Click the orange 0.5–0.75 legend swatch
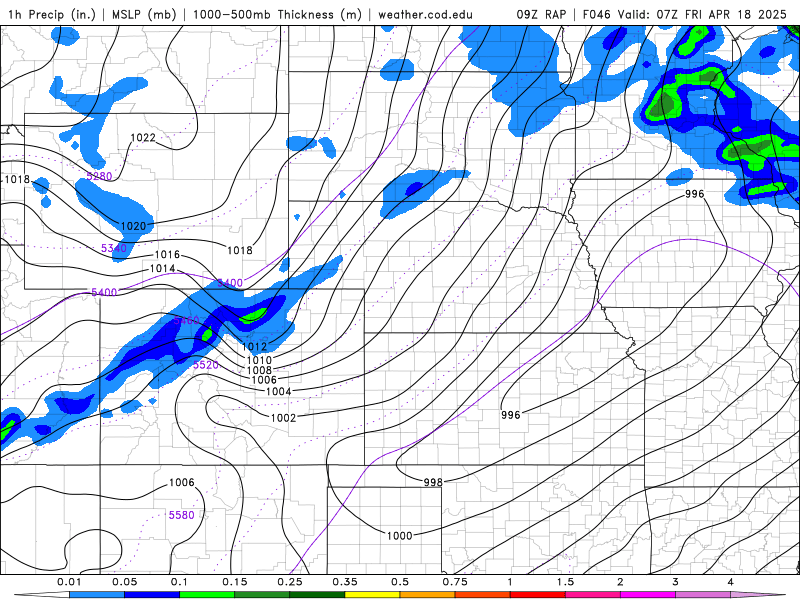 (x=428, y=595)
